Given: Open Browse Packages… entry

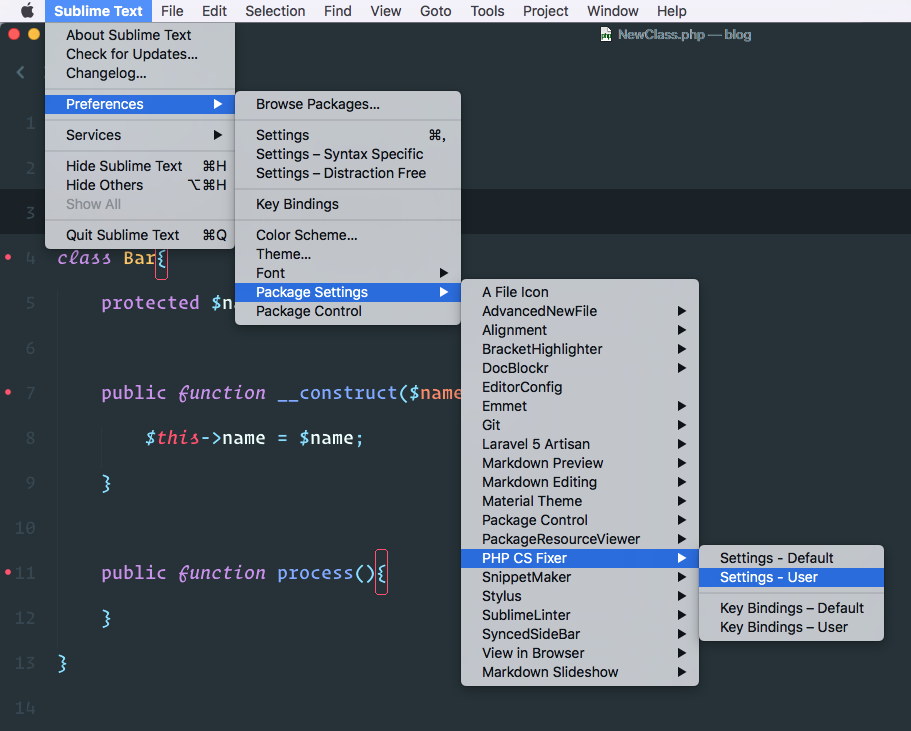Looking at the screenshot, I should coord(317,104).
